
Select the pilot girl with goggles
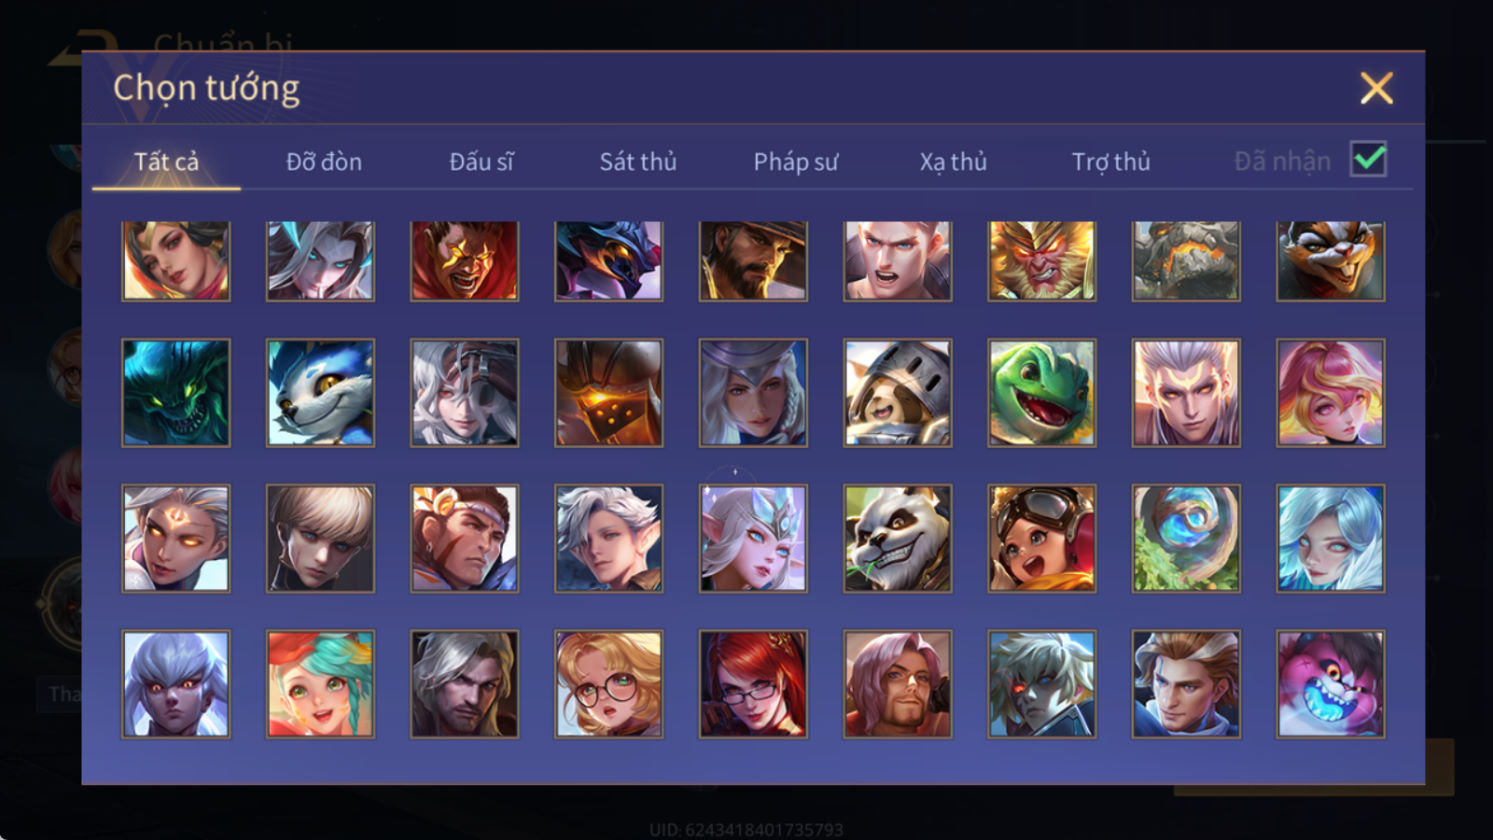click(x=1041, y=539)
